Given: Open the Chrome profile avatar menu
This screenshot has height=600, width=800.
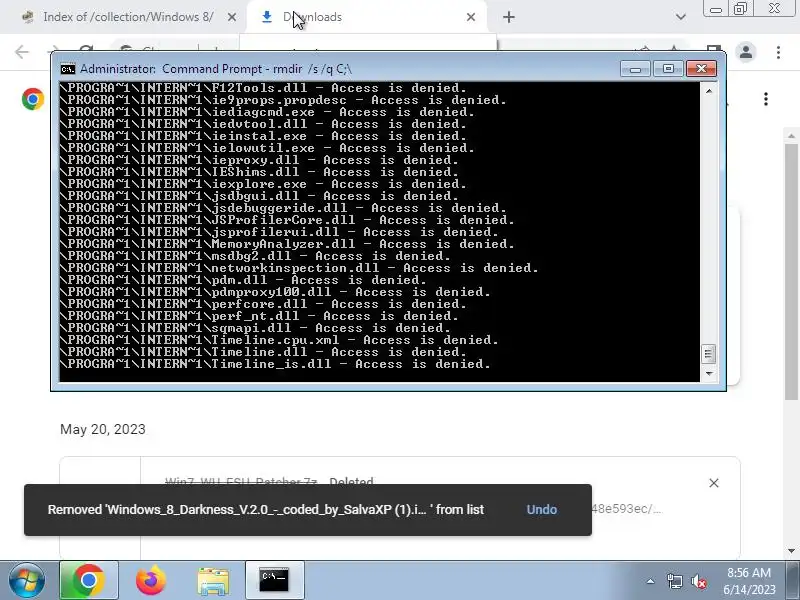Looking at the screenshot, I should pyautogui.click(x=746, y=52).
